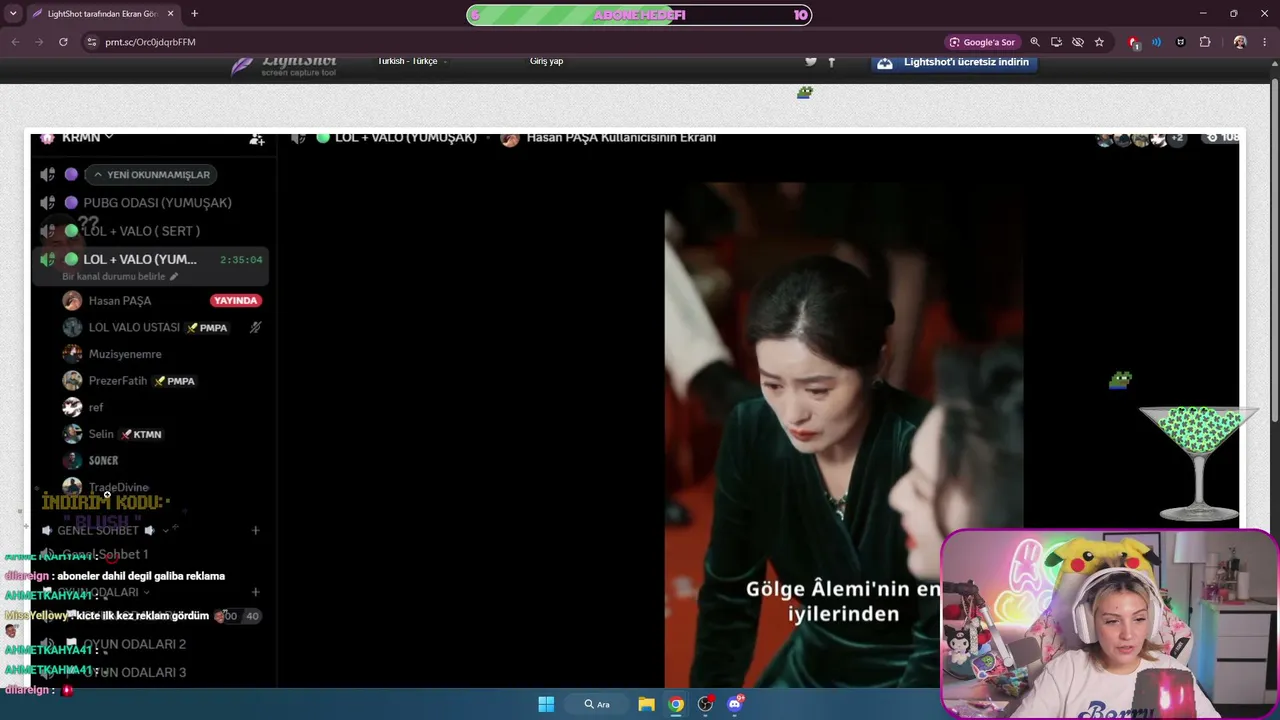The height and width of the screenshot is (720, 1280).
Task: Open File Explorer from taskbar
Action: point(646,704)
